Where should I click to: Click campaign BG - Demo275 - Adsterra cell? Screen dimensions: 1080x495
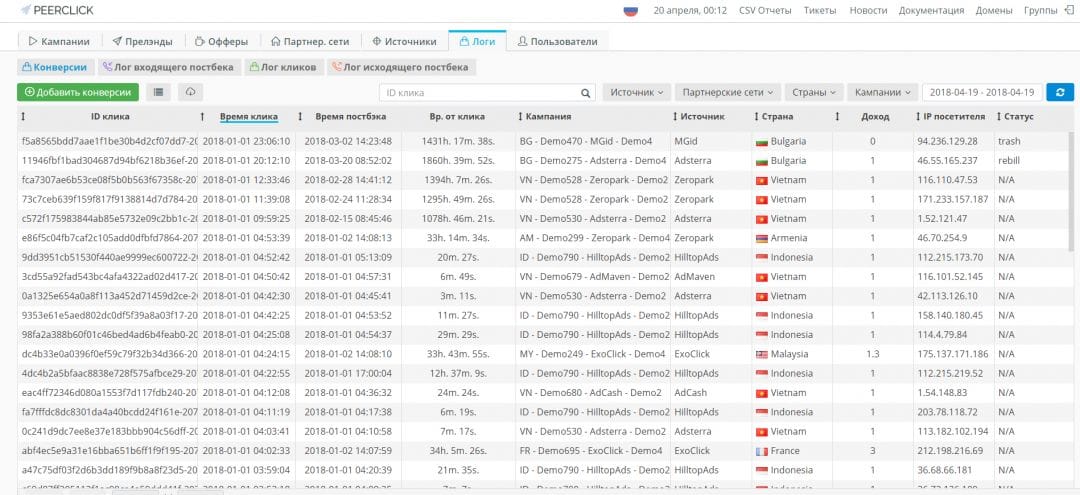click(593, 160)
